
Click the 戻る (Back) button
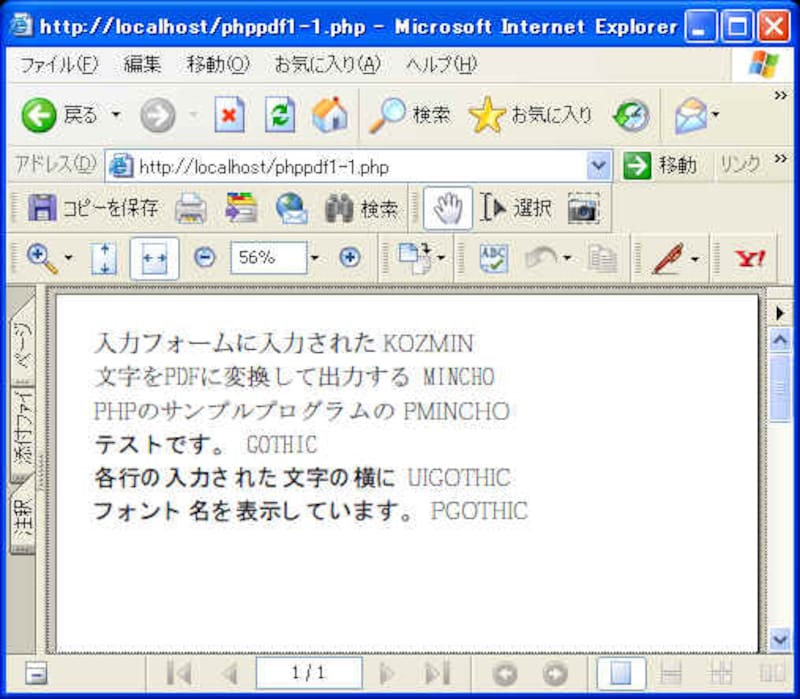coord(60,116)
